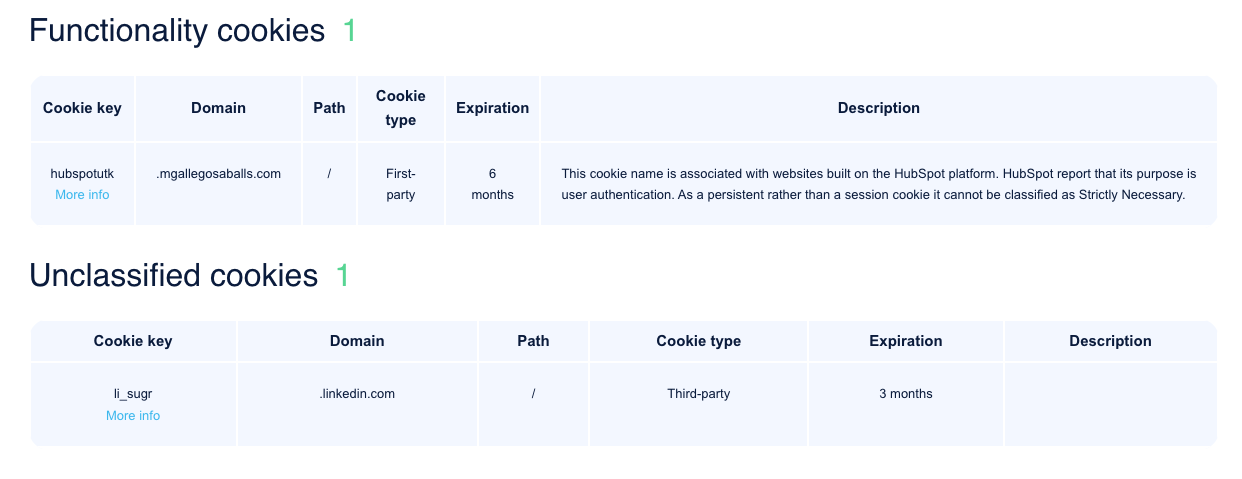Select the li_sugr cookie key text

[133, 394]
